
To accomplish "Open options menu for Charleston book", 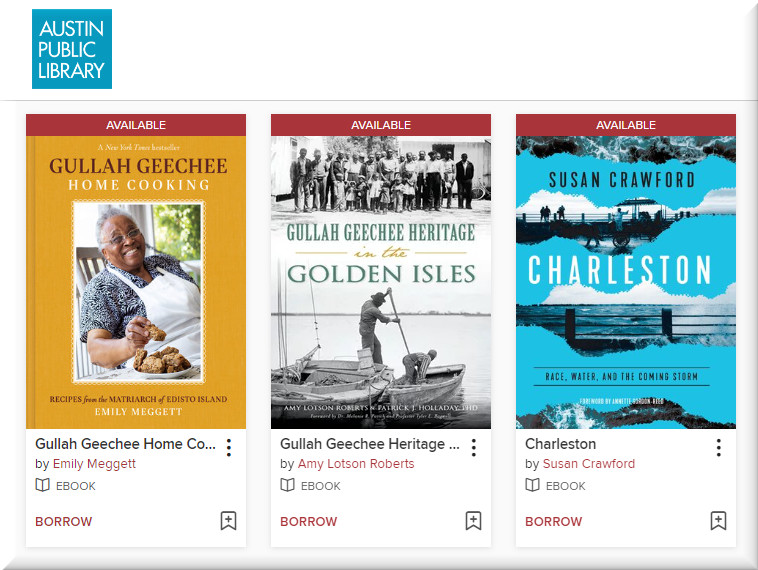I will [718, 447].
